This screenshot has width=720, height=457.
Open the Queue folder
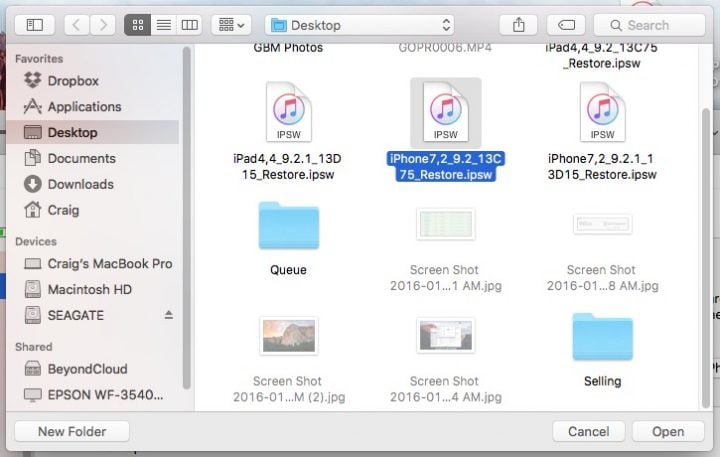pos(288,225)
